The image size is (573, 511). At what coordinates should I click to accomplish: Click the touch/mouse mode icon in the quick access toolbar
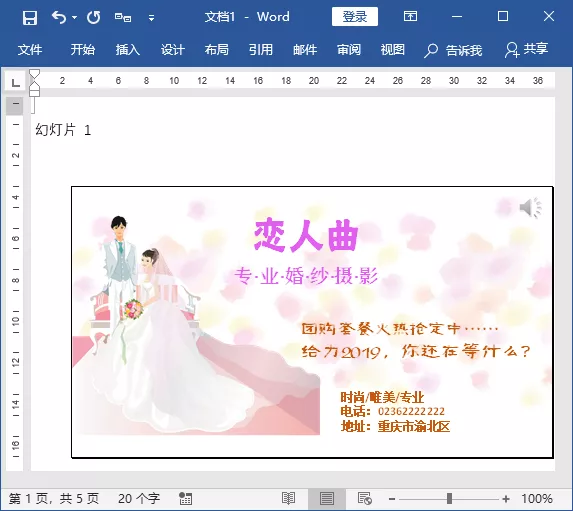coord(122,17)
